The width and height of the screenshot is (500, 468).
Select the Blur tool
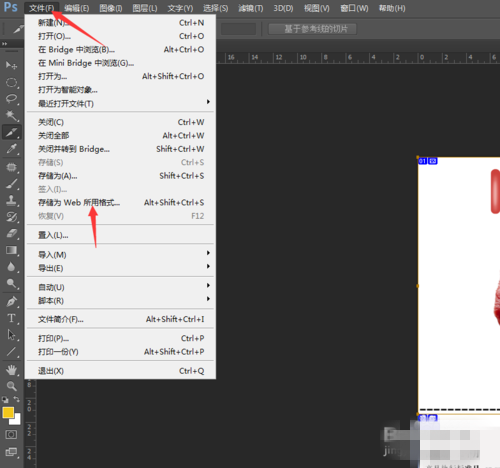click(11, 267)
